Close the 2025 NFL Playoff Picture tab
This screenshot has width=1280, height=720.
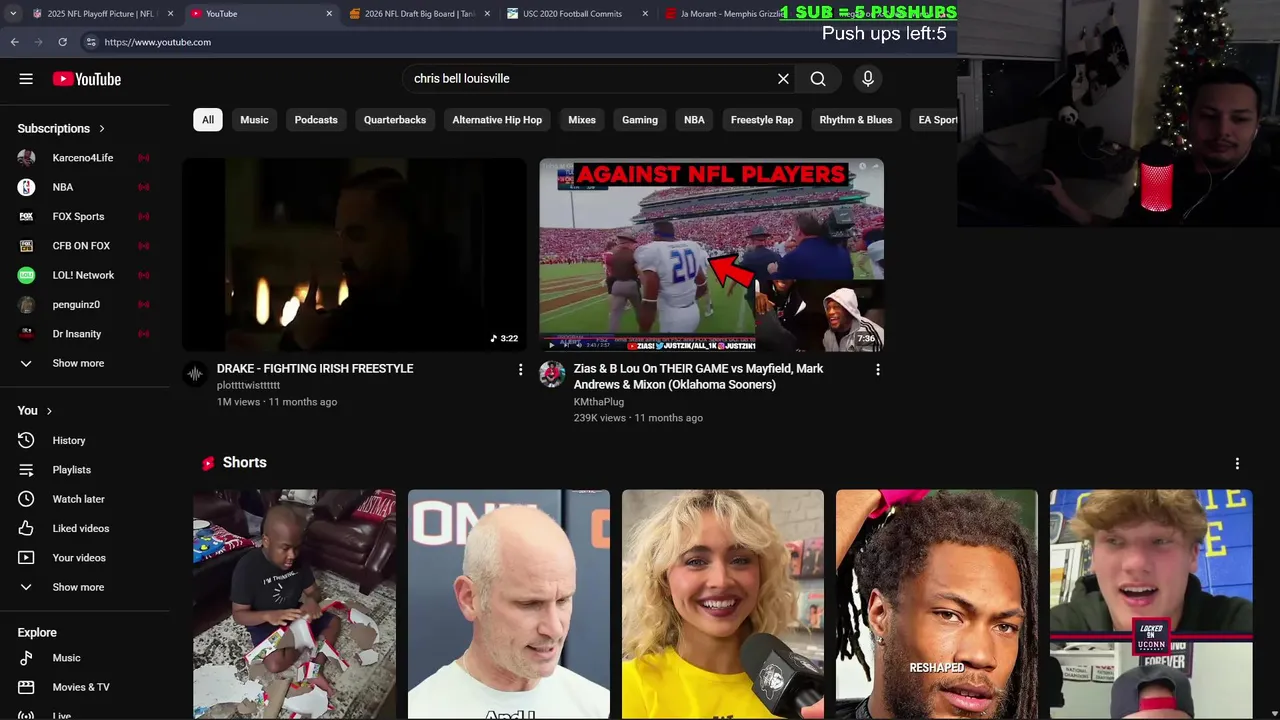point(170,14)
